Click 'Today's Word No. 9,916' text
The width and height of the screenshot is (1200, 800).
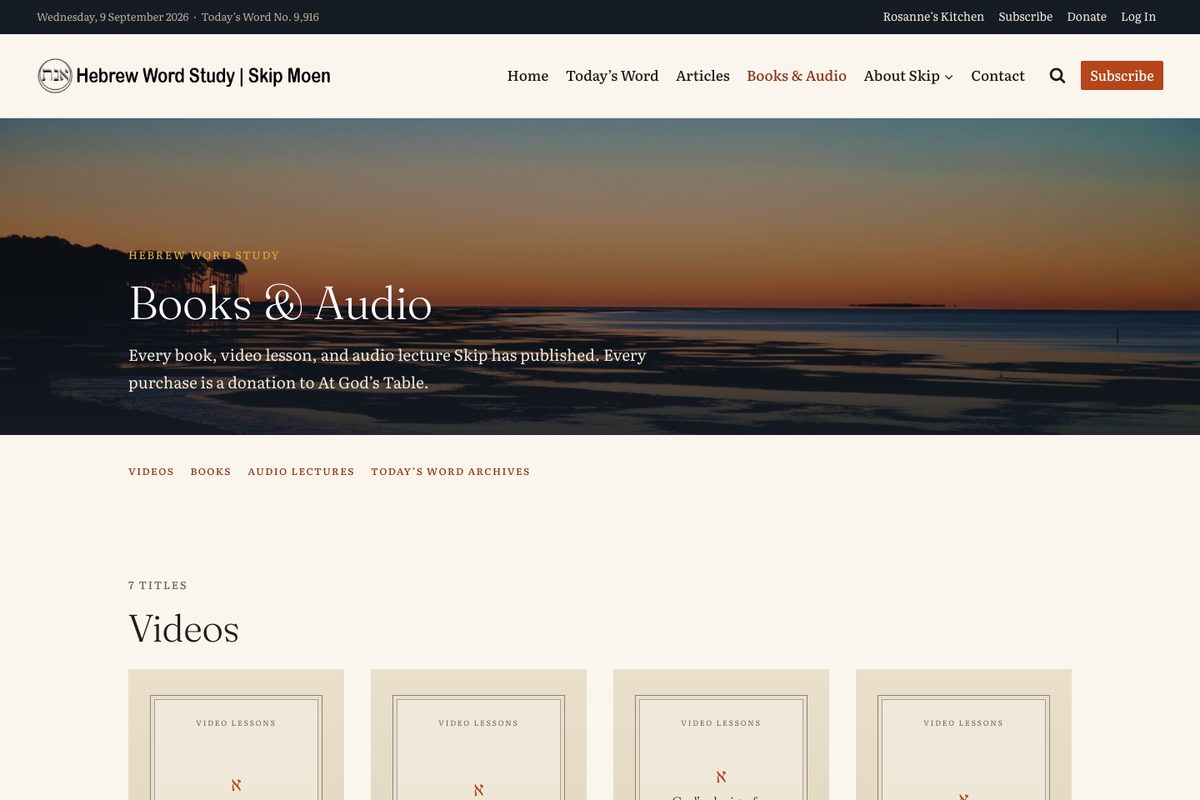coord(260,17)
